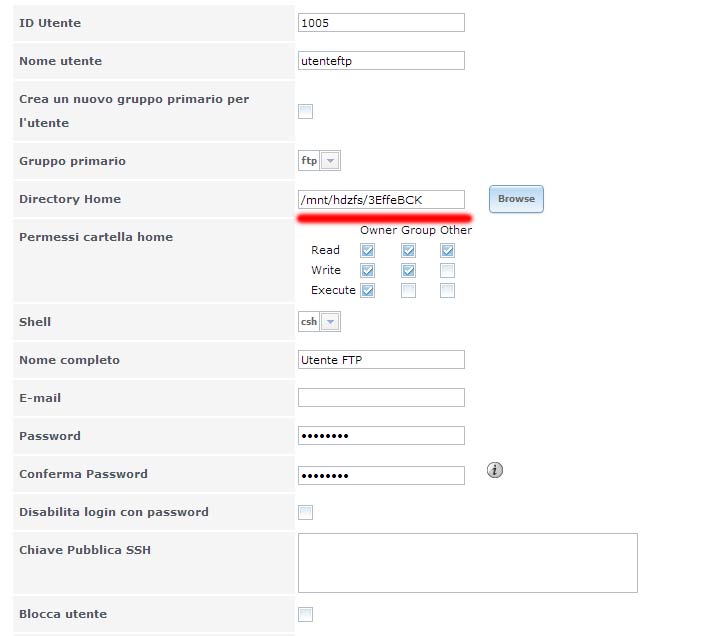The height and width of the screenshot is (636, 703).
Task: Toggle Group Write permission checkbox
Action: 408,270
